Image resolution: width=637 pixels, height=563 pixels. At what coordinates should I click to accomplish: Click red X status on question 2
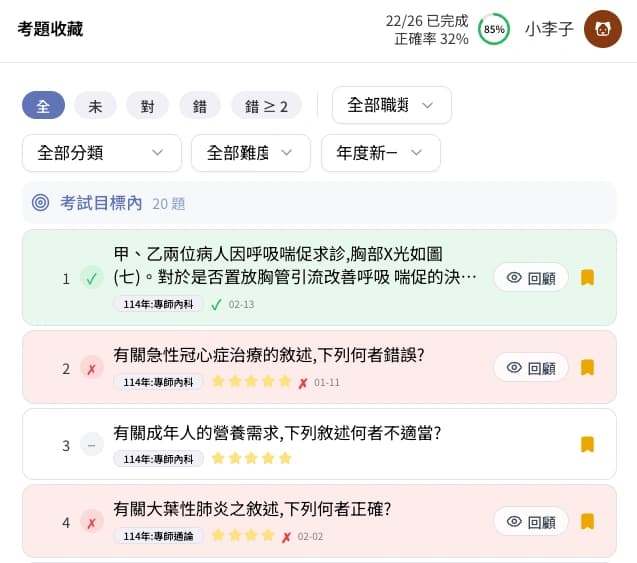[92, 368]
